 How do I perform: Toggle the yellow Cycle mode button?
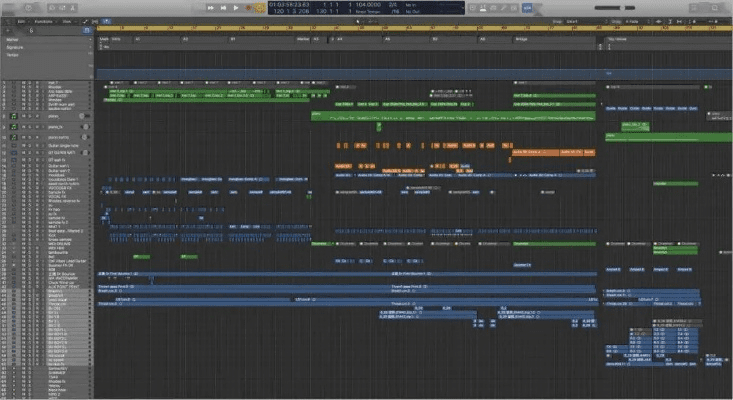tap(260, 8)
